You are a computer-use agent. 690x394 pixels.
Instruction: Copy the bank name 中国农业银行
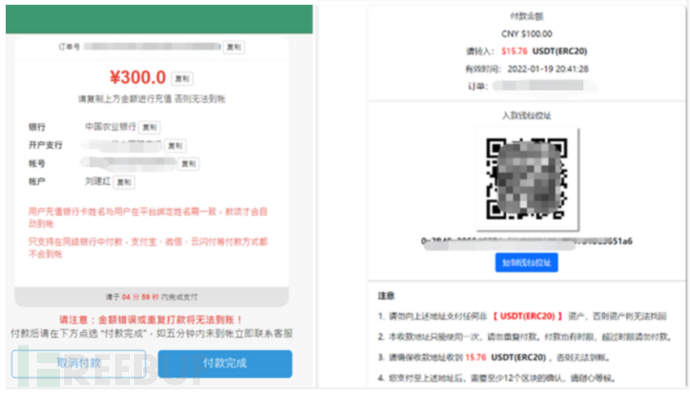coord(150,127)
